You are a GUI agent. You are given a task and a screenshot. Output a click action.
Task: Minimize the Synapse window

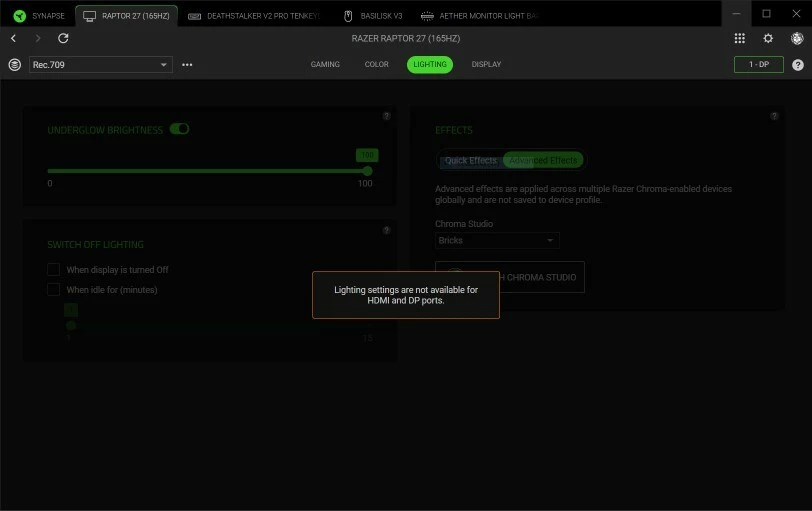pyautogui.click(x=736, y=14)
